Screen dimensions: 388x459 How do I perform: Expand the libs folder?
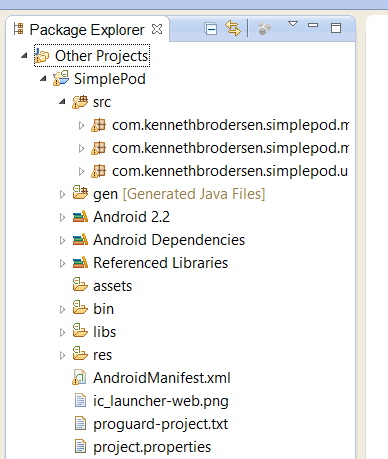[x=62, y=332]
